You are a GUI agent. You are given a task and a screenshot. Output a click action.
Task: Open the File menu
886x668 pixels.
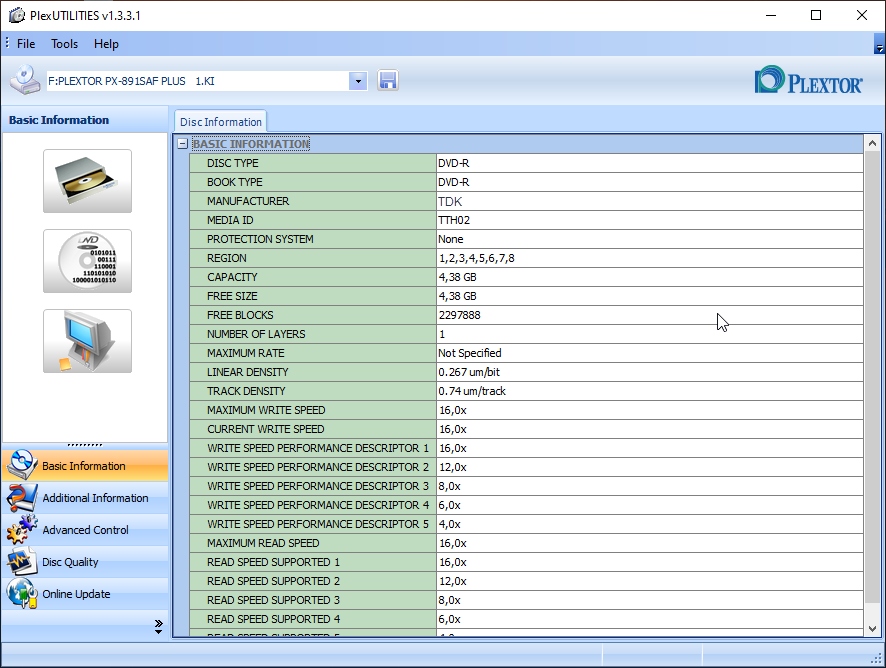(x=26, y=44)
